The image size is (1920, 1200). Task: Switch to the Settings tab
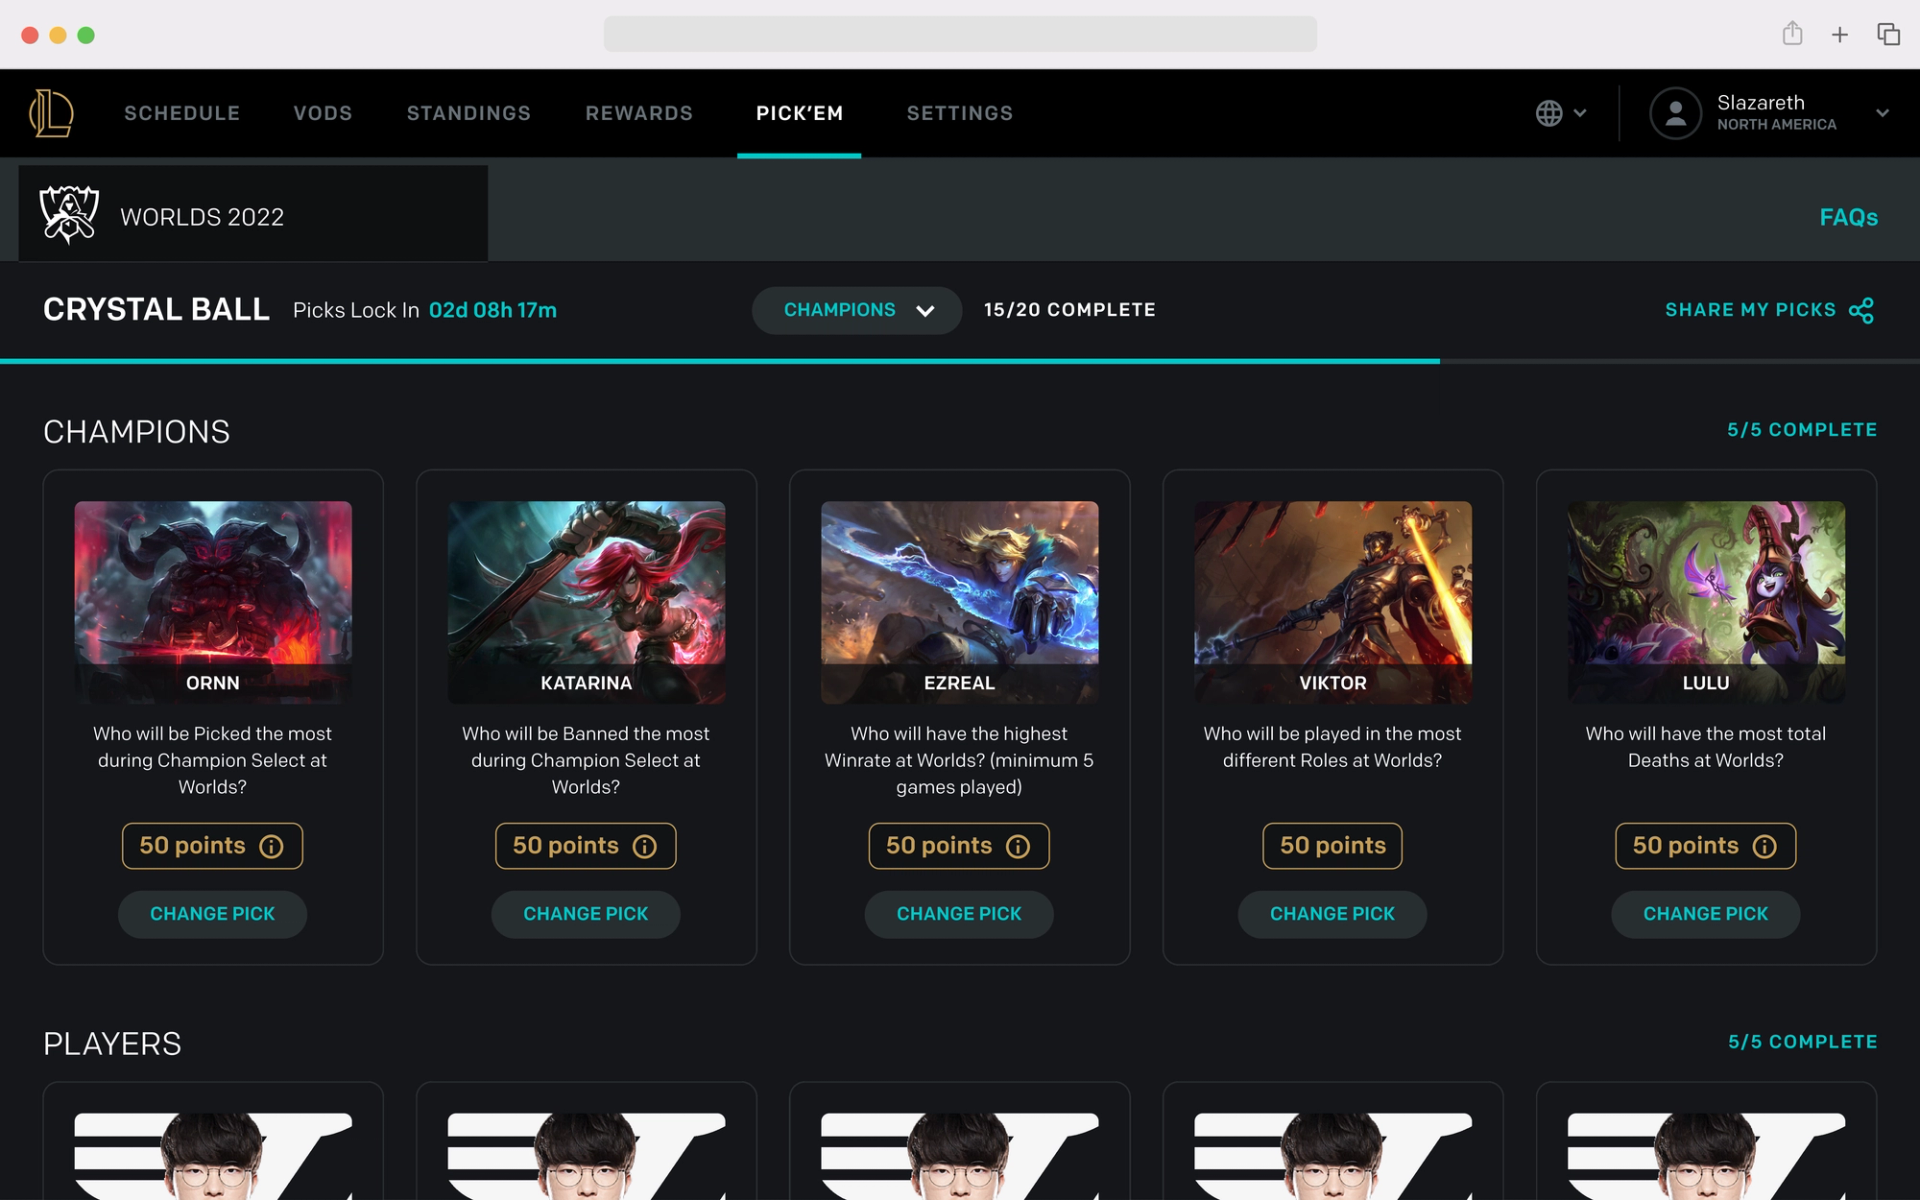pyautogui.click(x=959, y=113)
